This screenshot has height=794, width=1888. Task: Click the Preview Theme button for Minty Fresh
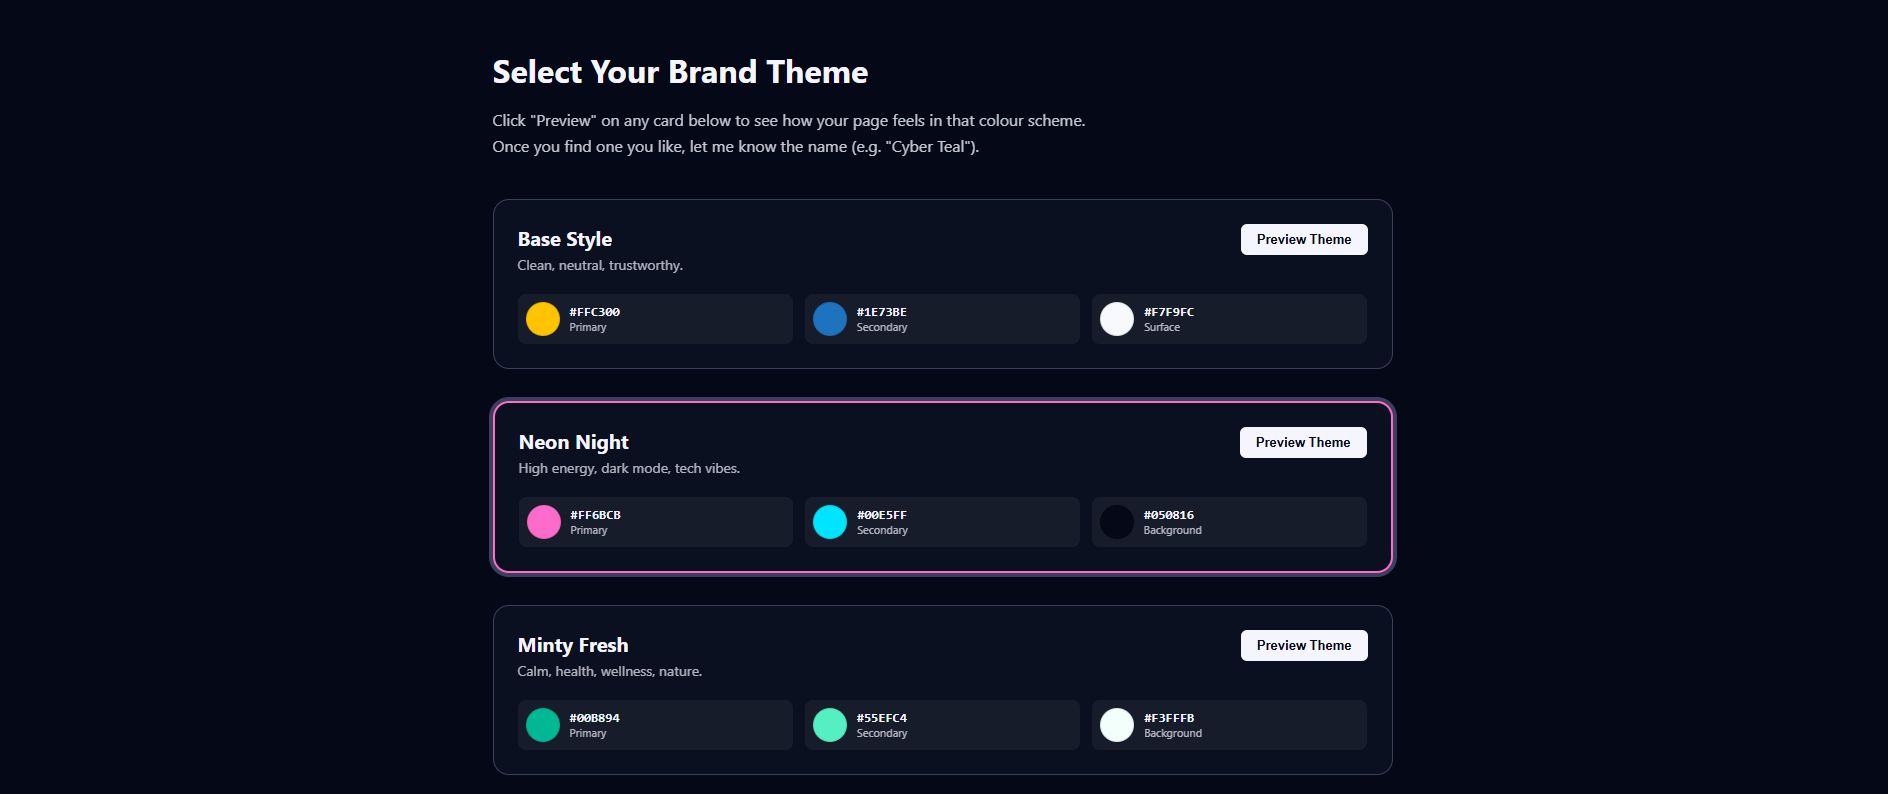(1303, 645)
